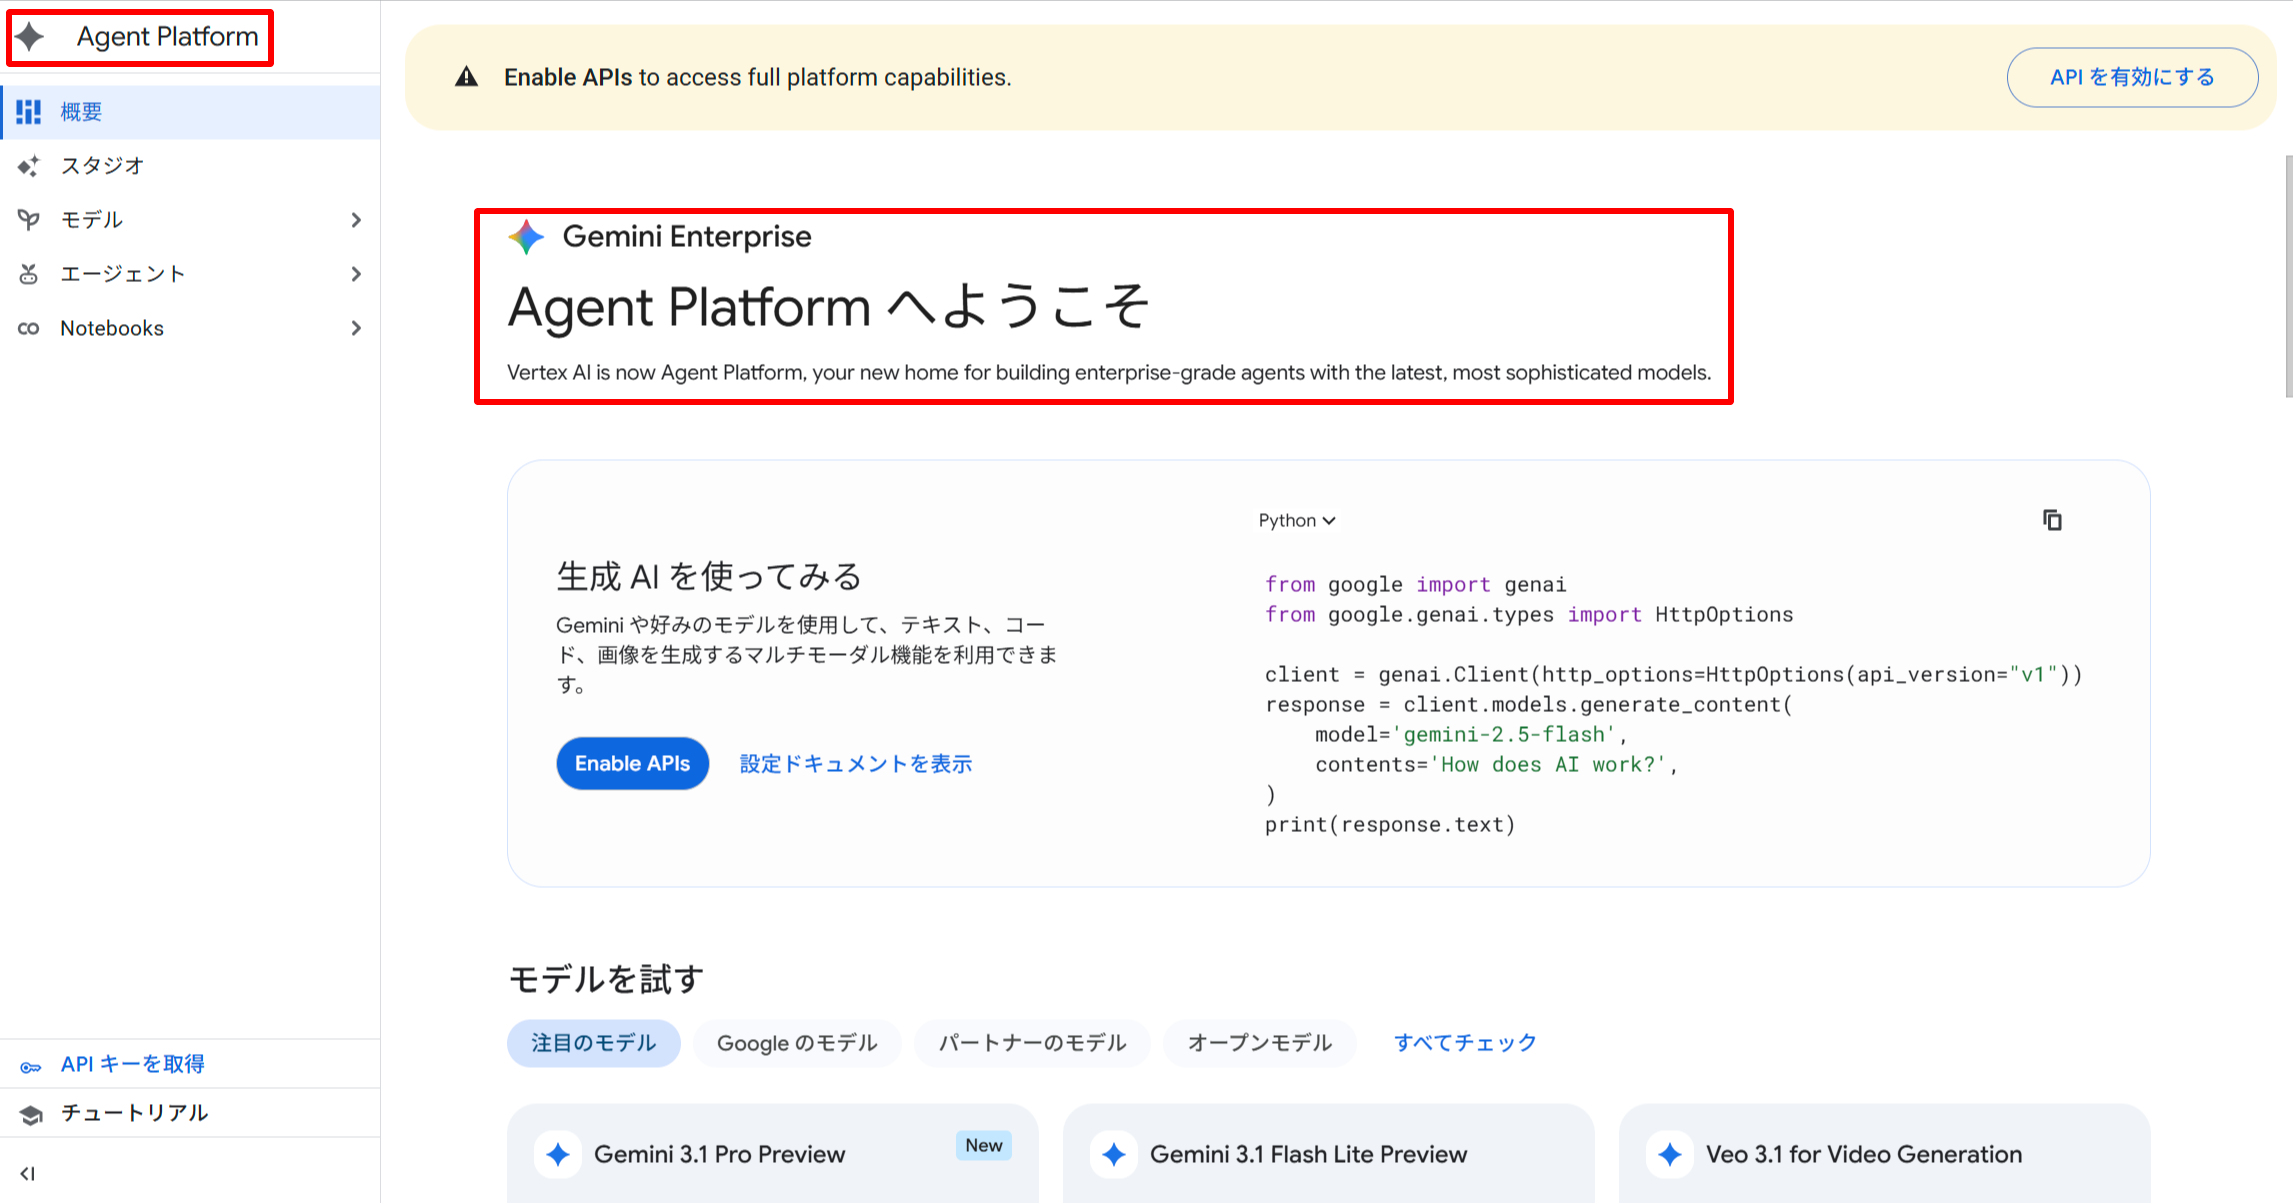Screen dimensions: 2293x1203
Task: Select the パートナーのモデル filter chip
Action: (x=1032, y=1043)
